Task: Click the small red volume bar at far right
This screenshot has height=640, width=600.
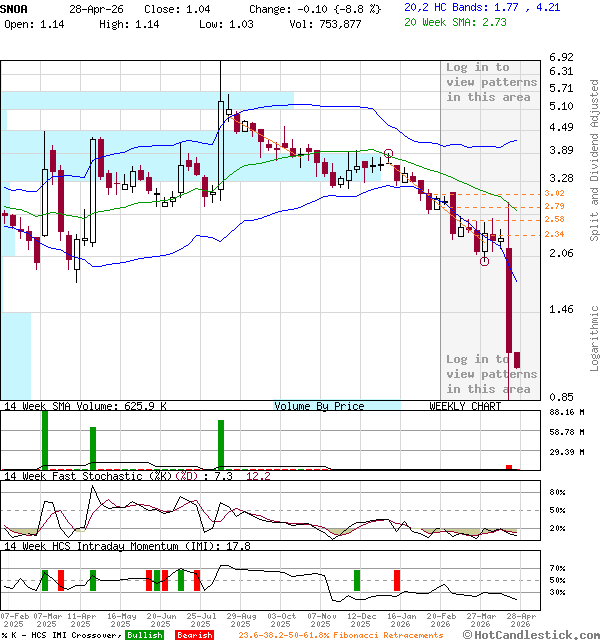Action: pos(509,467)
